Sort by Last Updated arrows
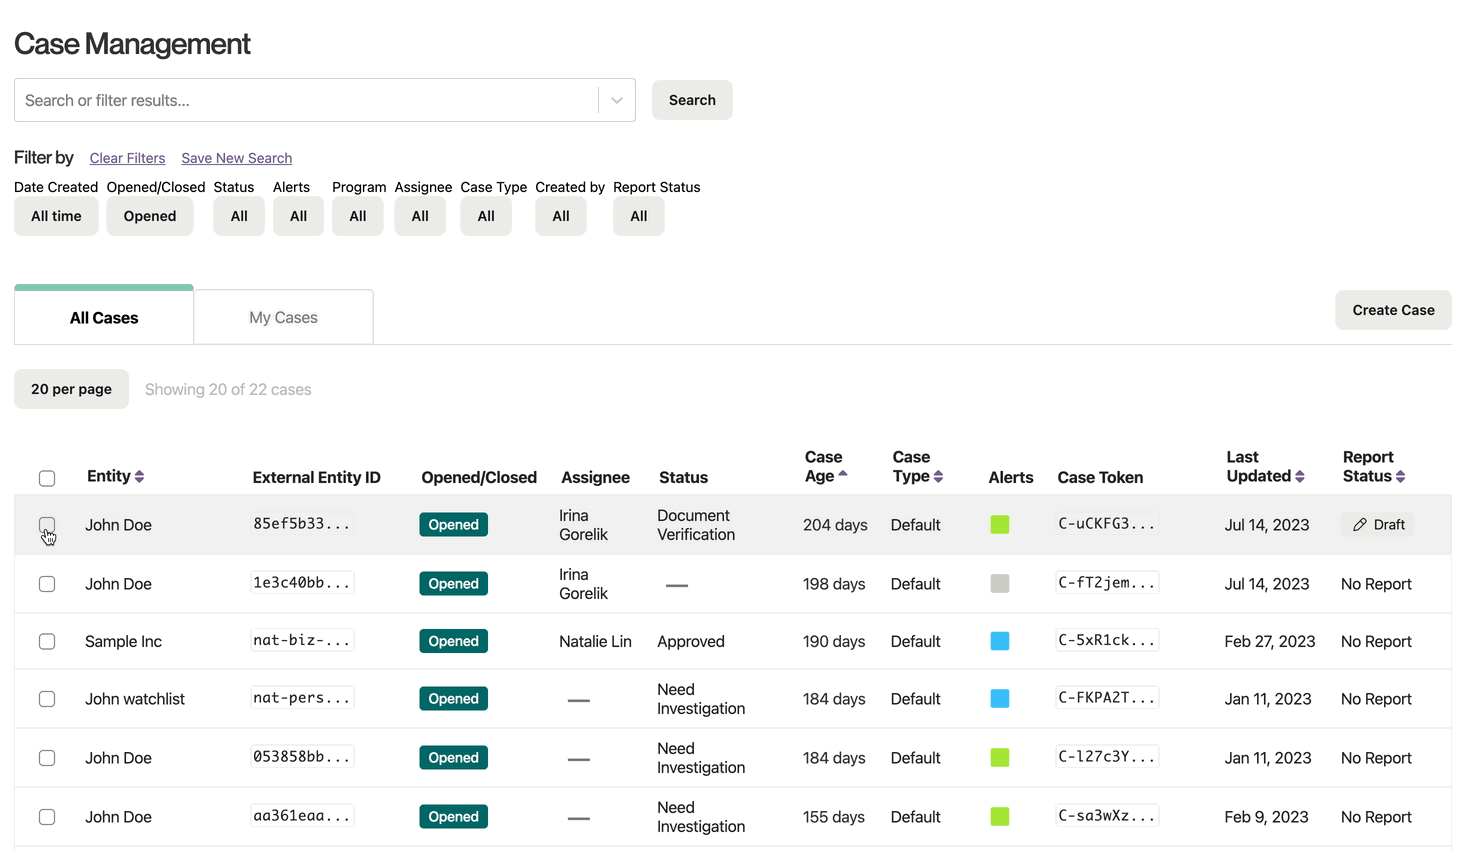 coord(1299,477)
